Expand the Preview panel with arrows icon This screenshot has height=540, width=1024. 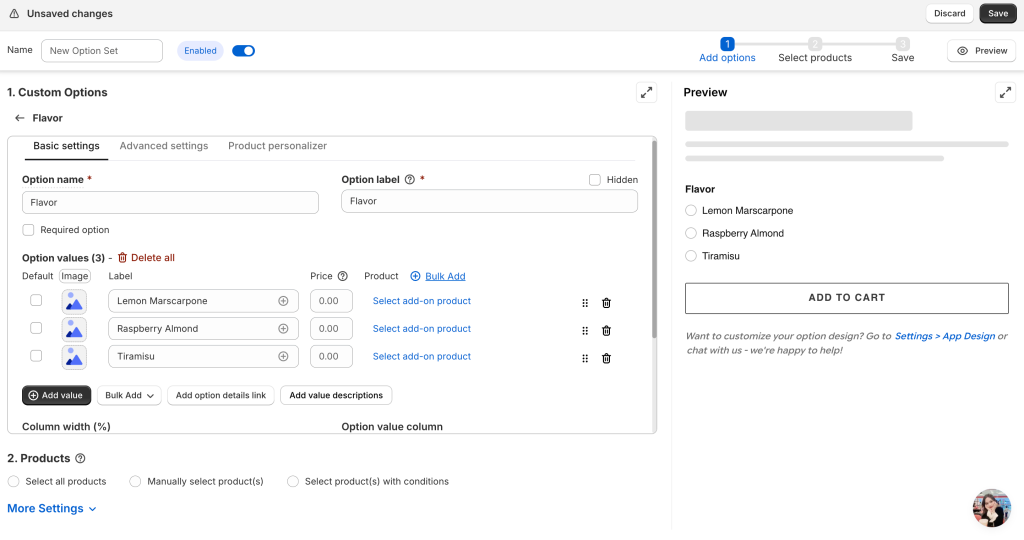click(1005, 92)
